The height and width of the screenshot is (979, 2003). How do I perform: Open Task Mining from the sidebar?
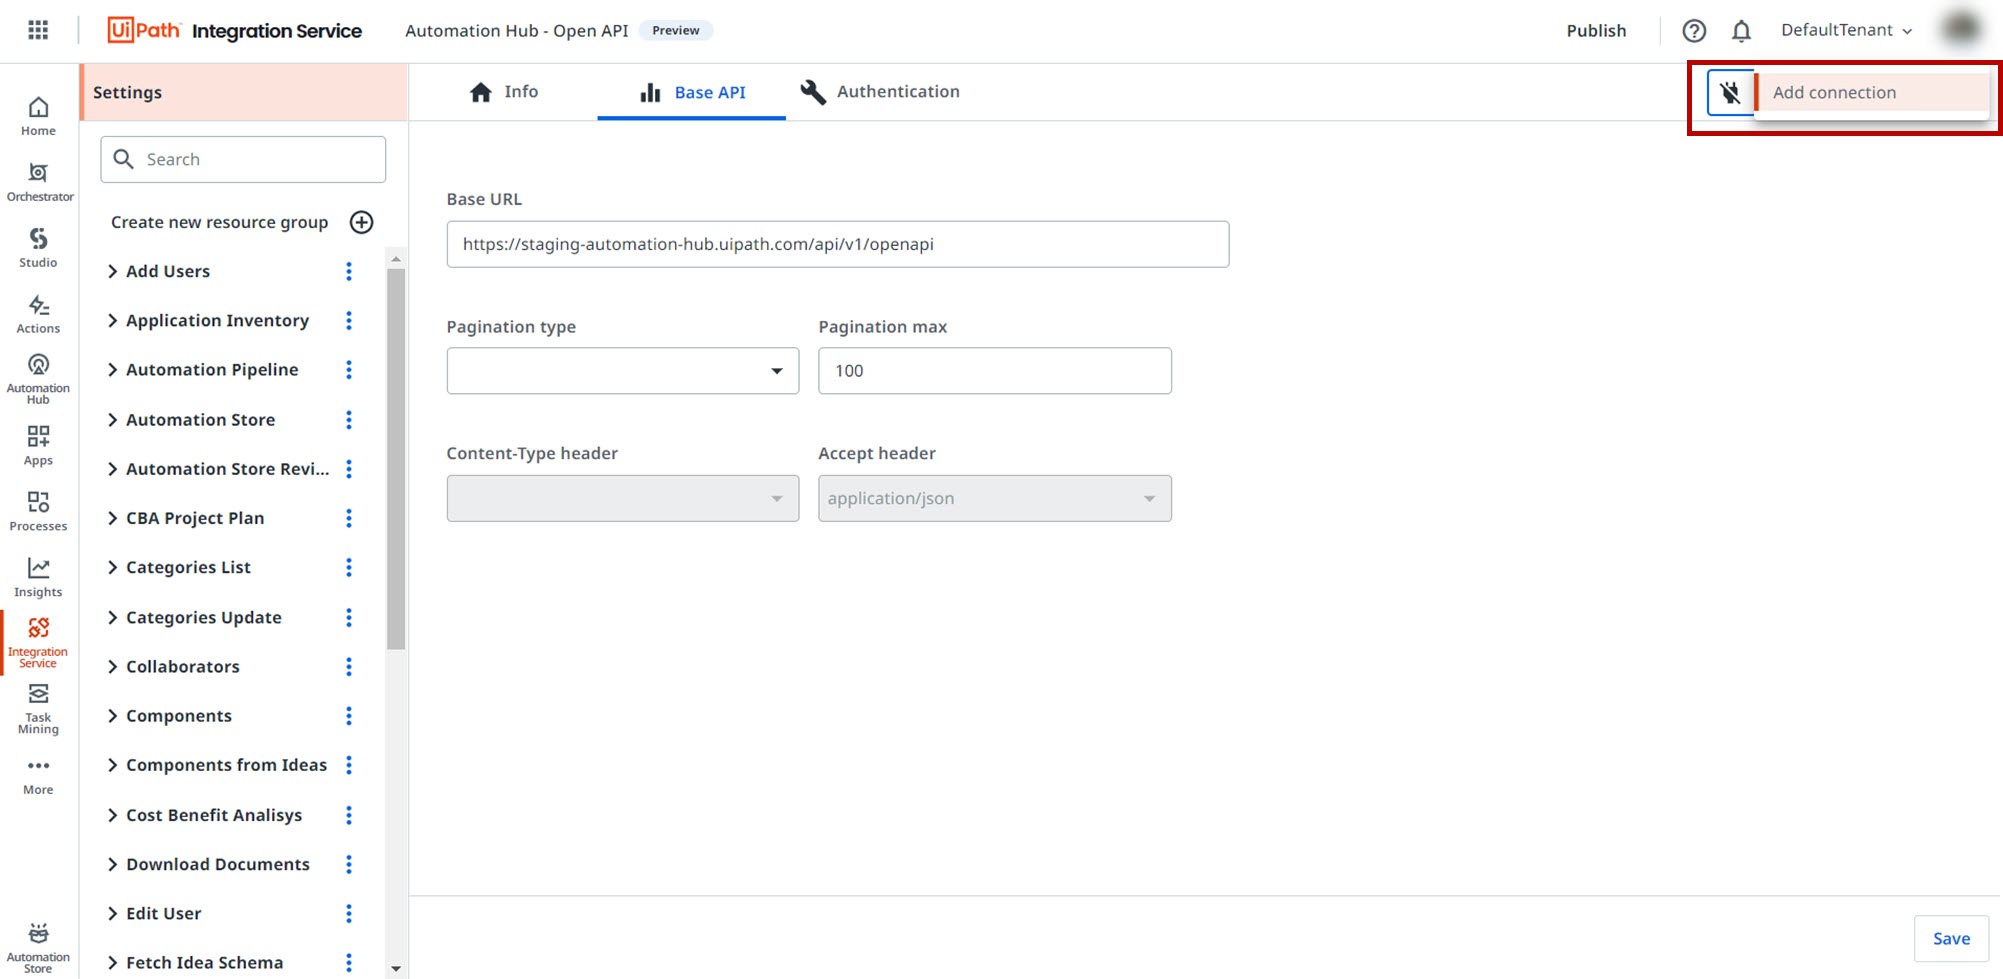pyautogui.click(x=38, y=709)
